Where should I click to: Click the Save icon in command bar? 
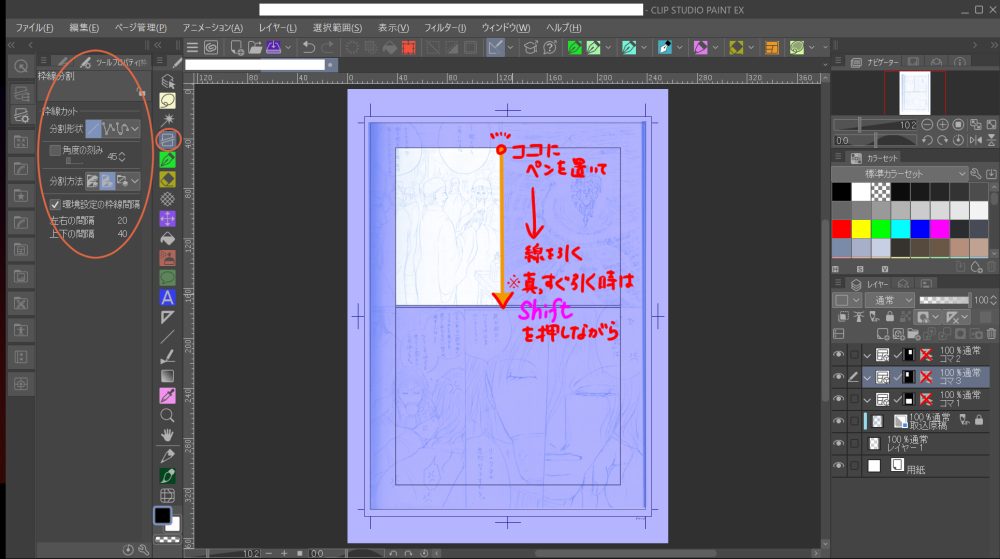click(274, 47)
